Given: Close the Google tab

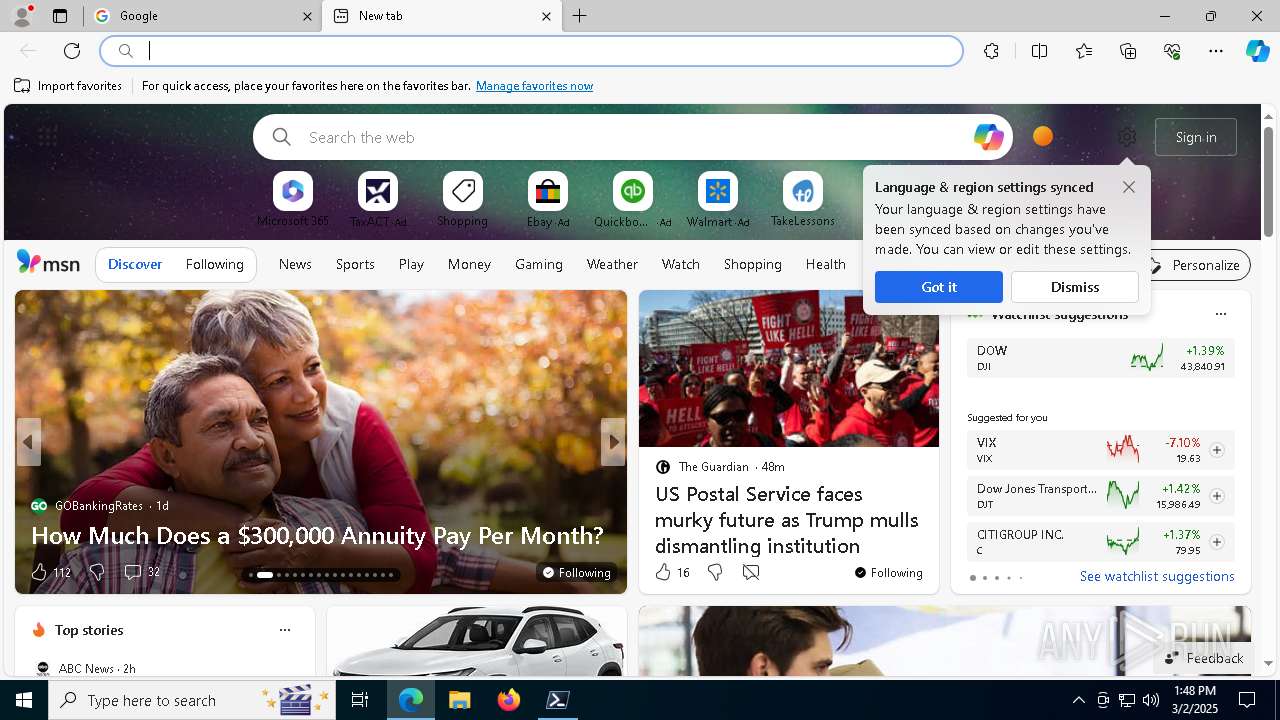Looking at the screenshot, I should coord(307,16).
